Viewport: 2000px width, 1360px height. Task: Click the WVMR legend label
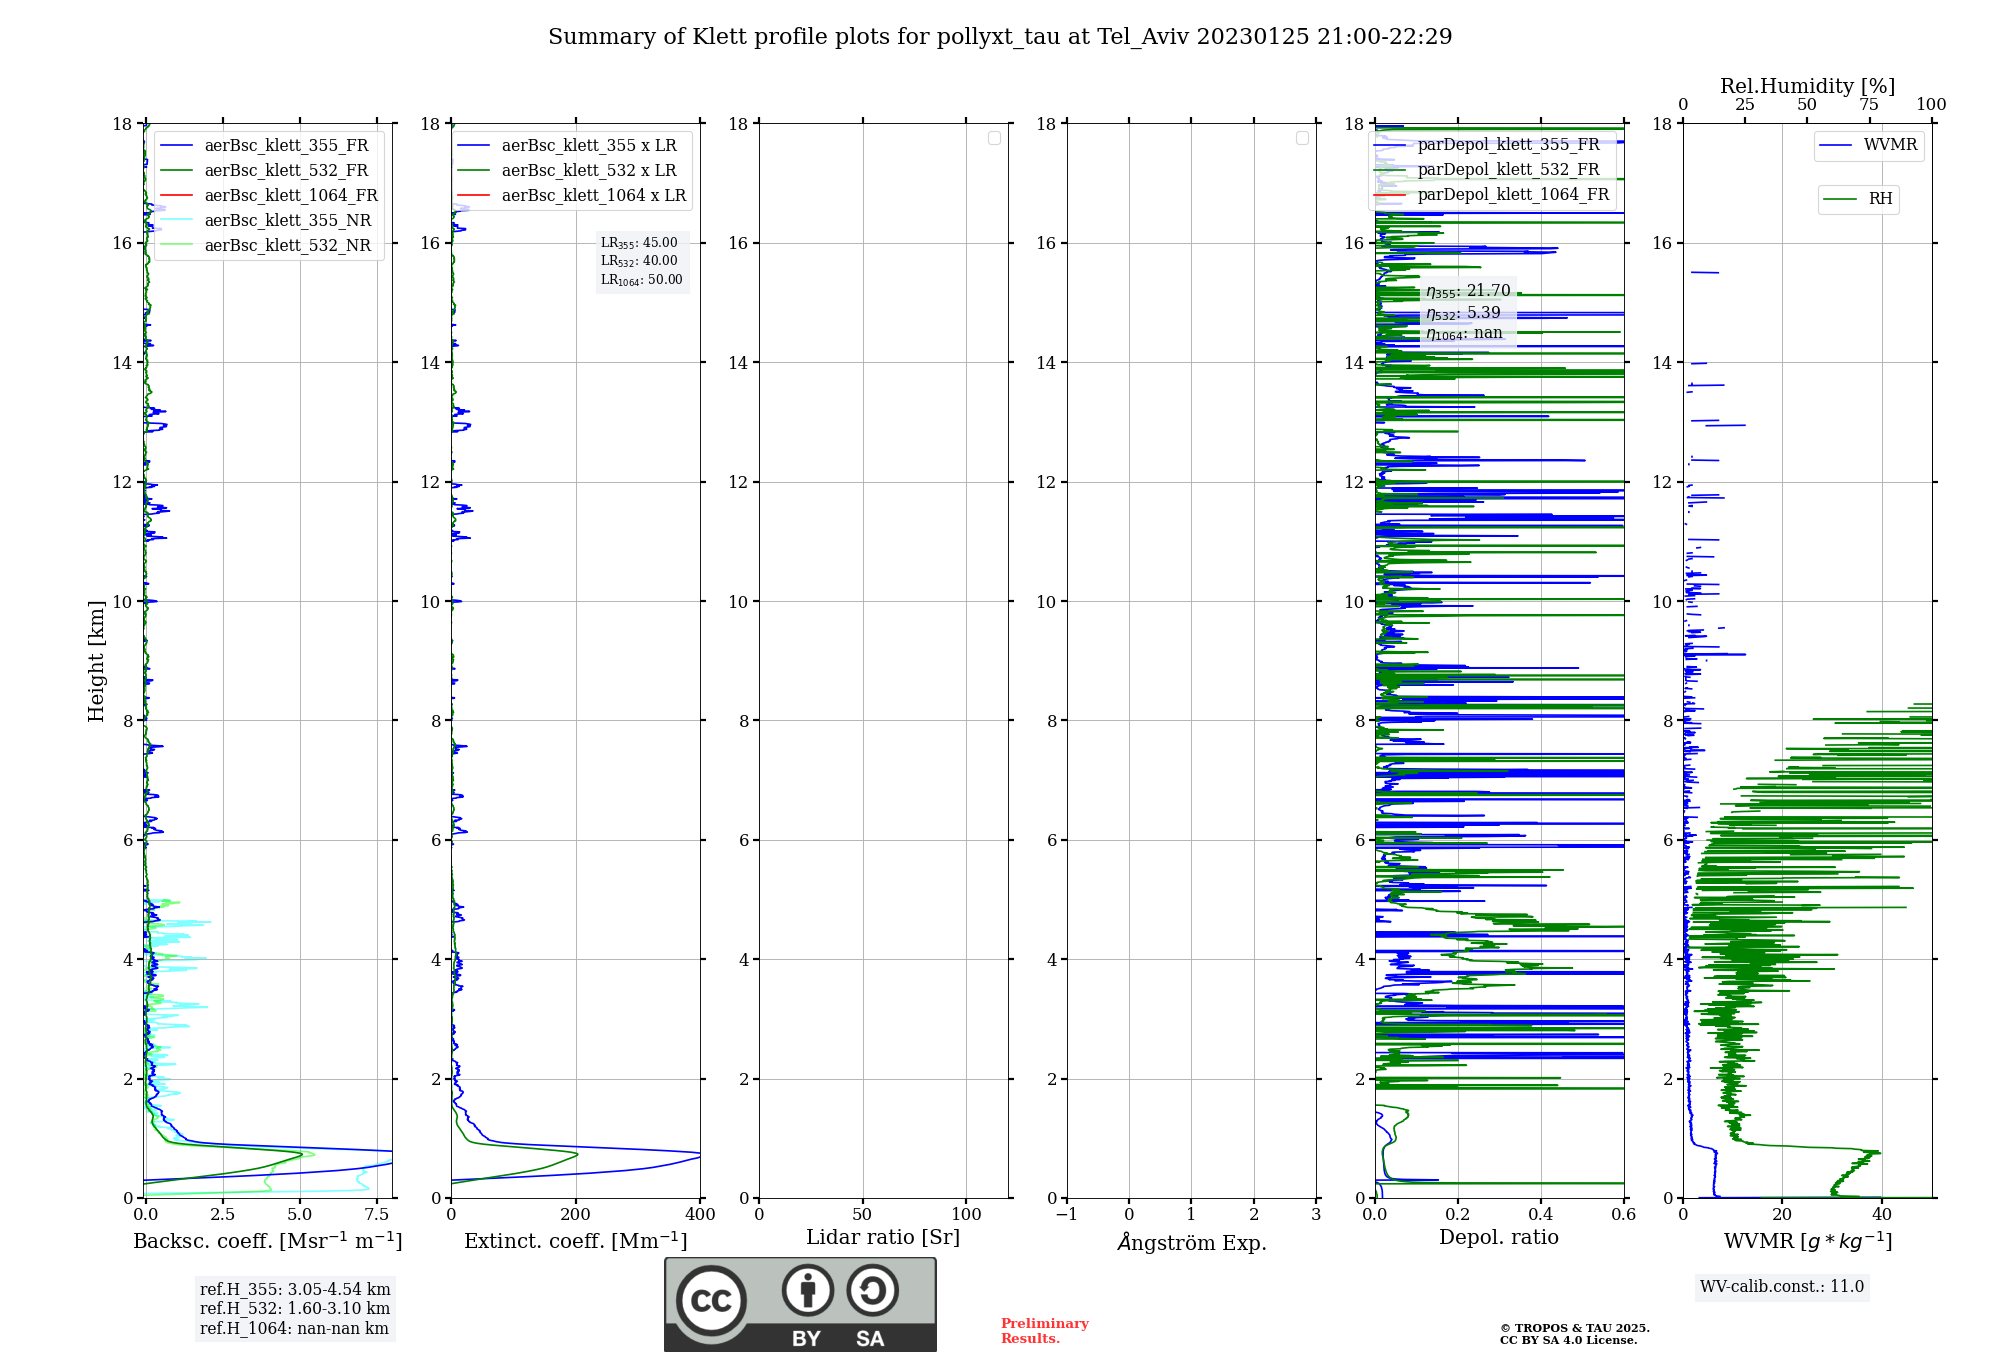1890,145
